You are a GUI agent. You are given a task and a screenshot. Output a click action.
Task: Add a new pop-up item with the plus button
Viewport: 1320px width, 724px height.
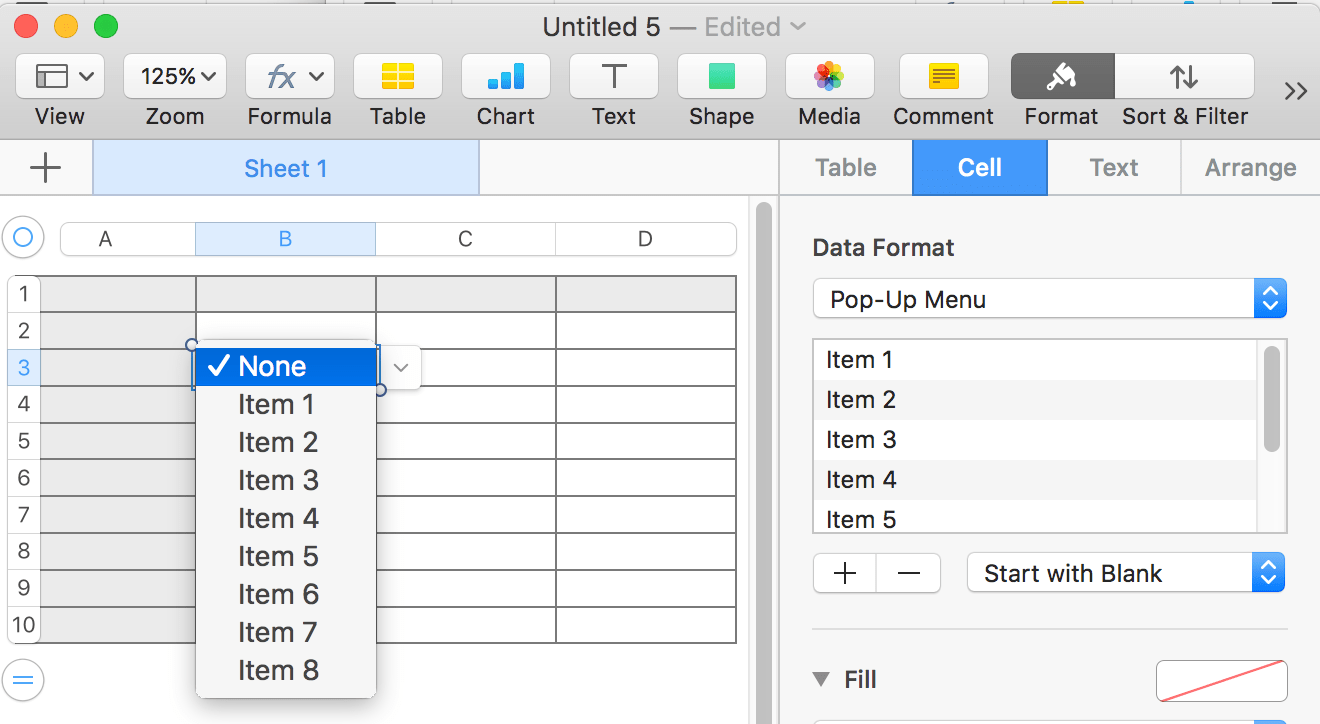pyautogui.click(x=845, y=572)
